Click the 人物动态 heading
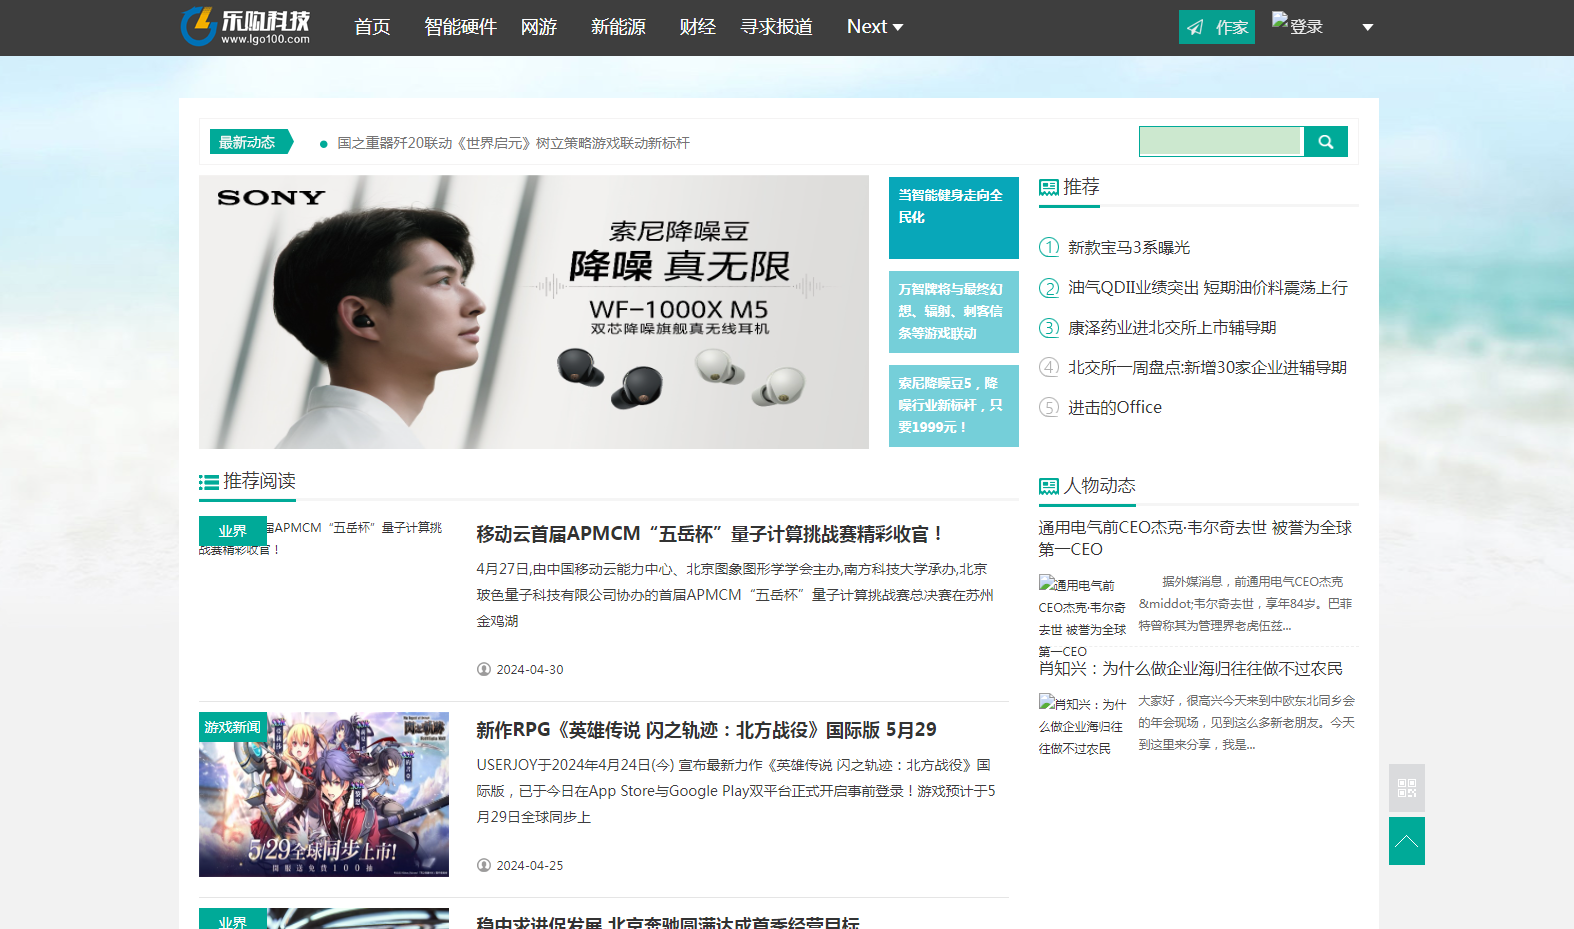This screenshot has height=929, width=1574. (1099, 485)
